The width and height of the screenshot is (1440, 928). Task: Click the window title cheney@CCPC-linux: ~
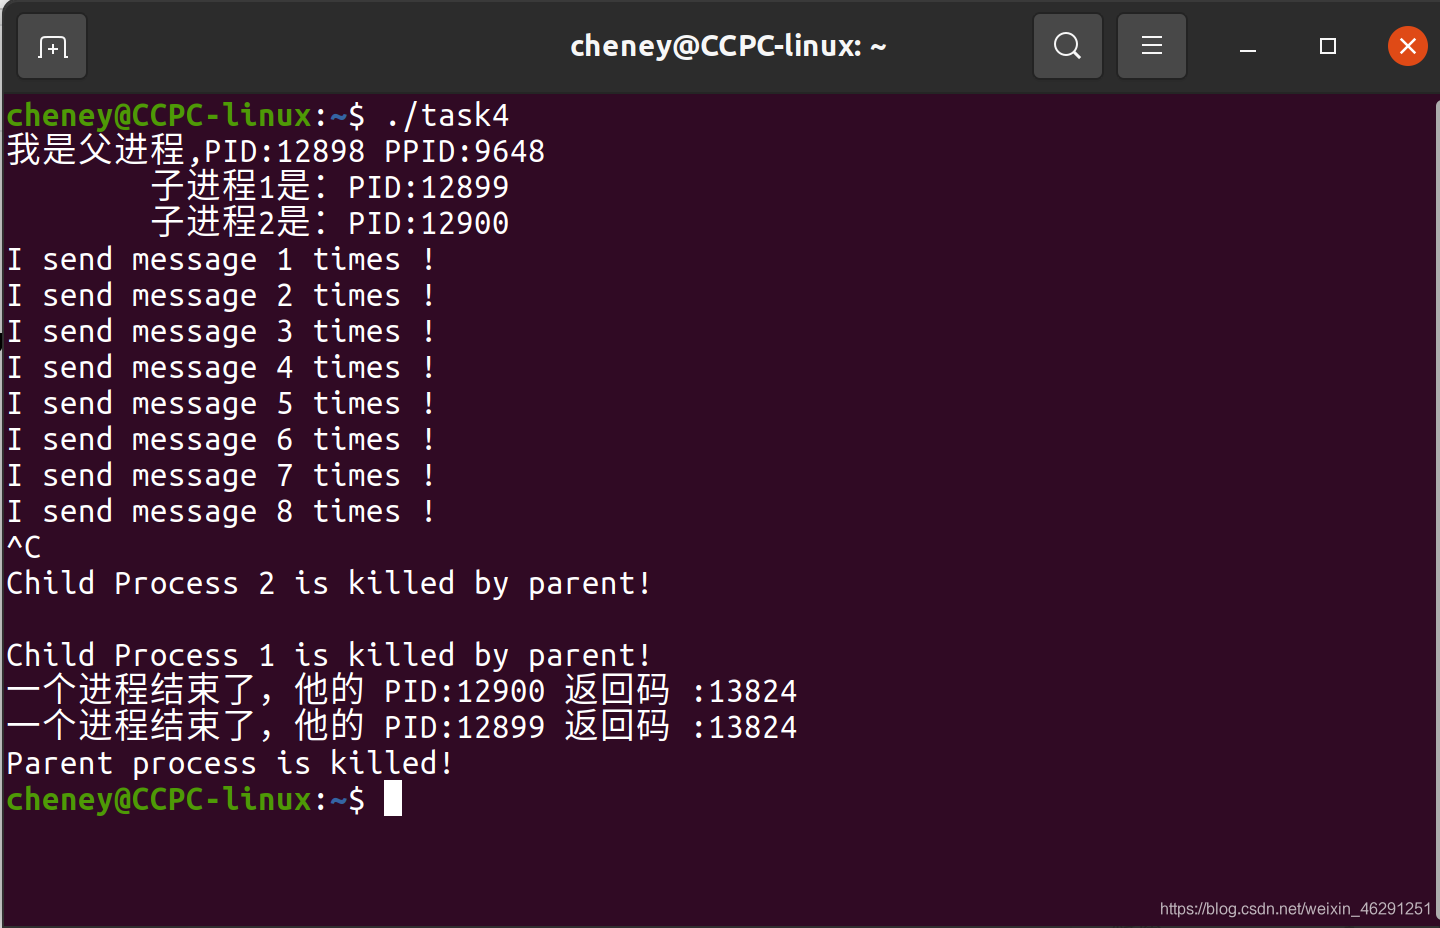point(728,46)
